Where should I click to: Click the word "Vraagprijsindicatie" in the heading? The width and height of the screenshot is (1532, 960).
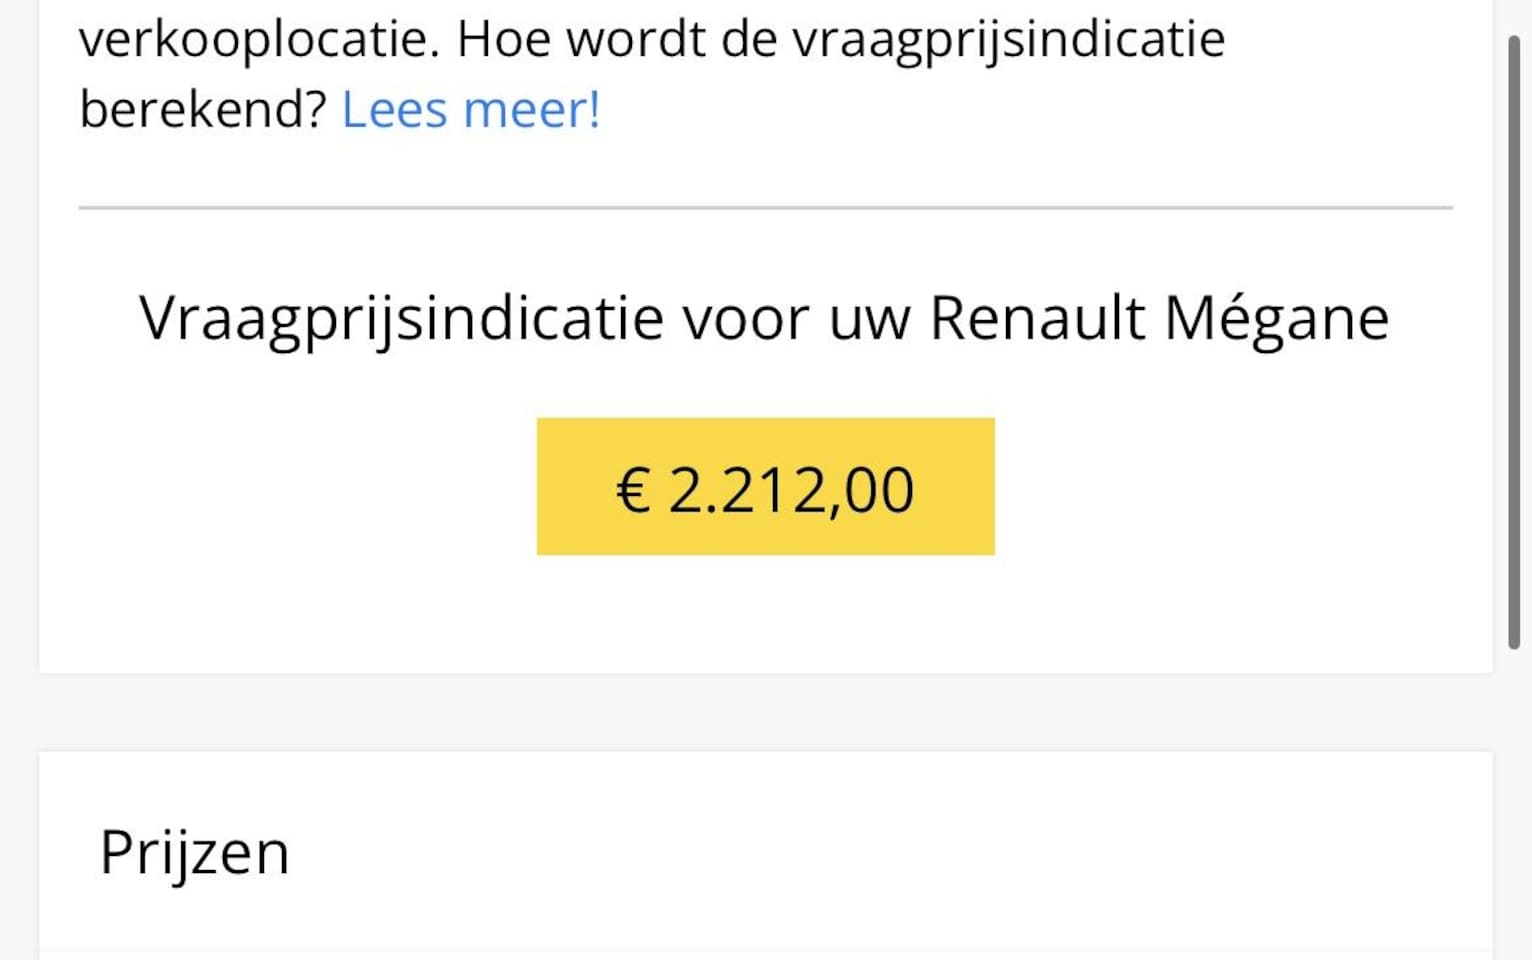tap(401, 319)
